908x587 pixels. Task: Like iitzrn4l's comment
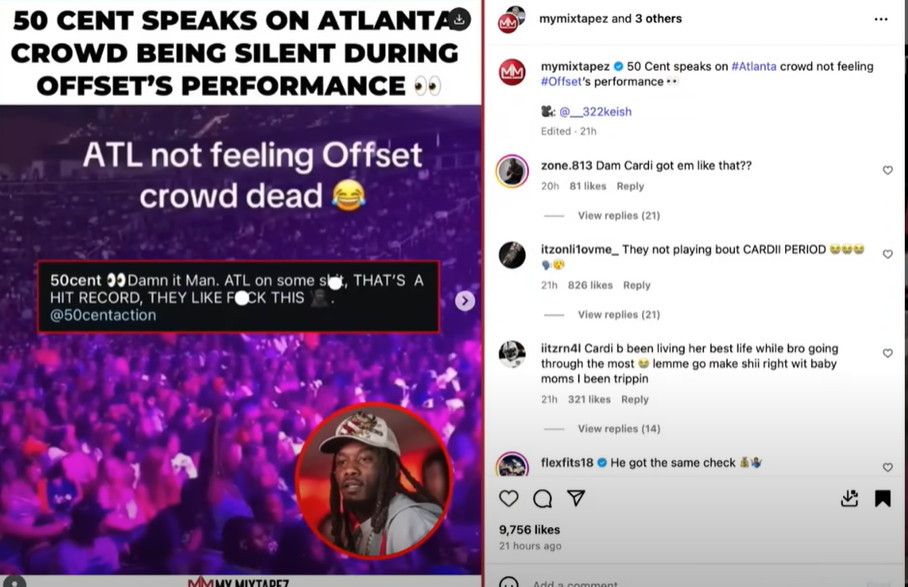(x=887, y=353)
